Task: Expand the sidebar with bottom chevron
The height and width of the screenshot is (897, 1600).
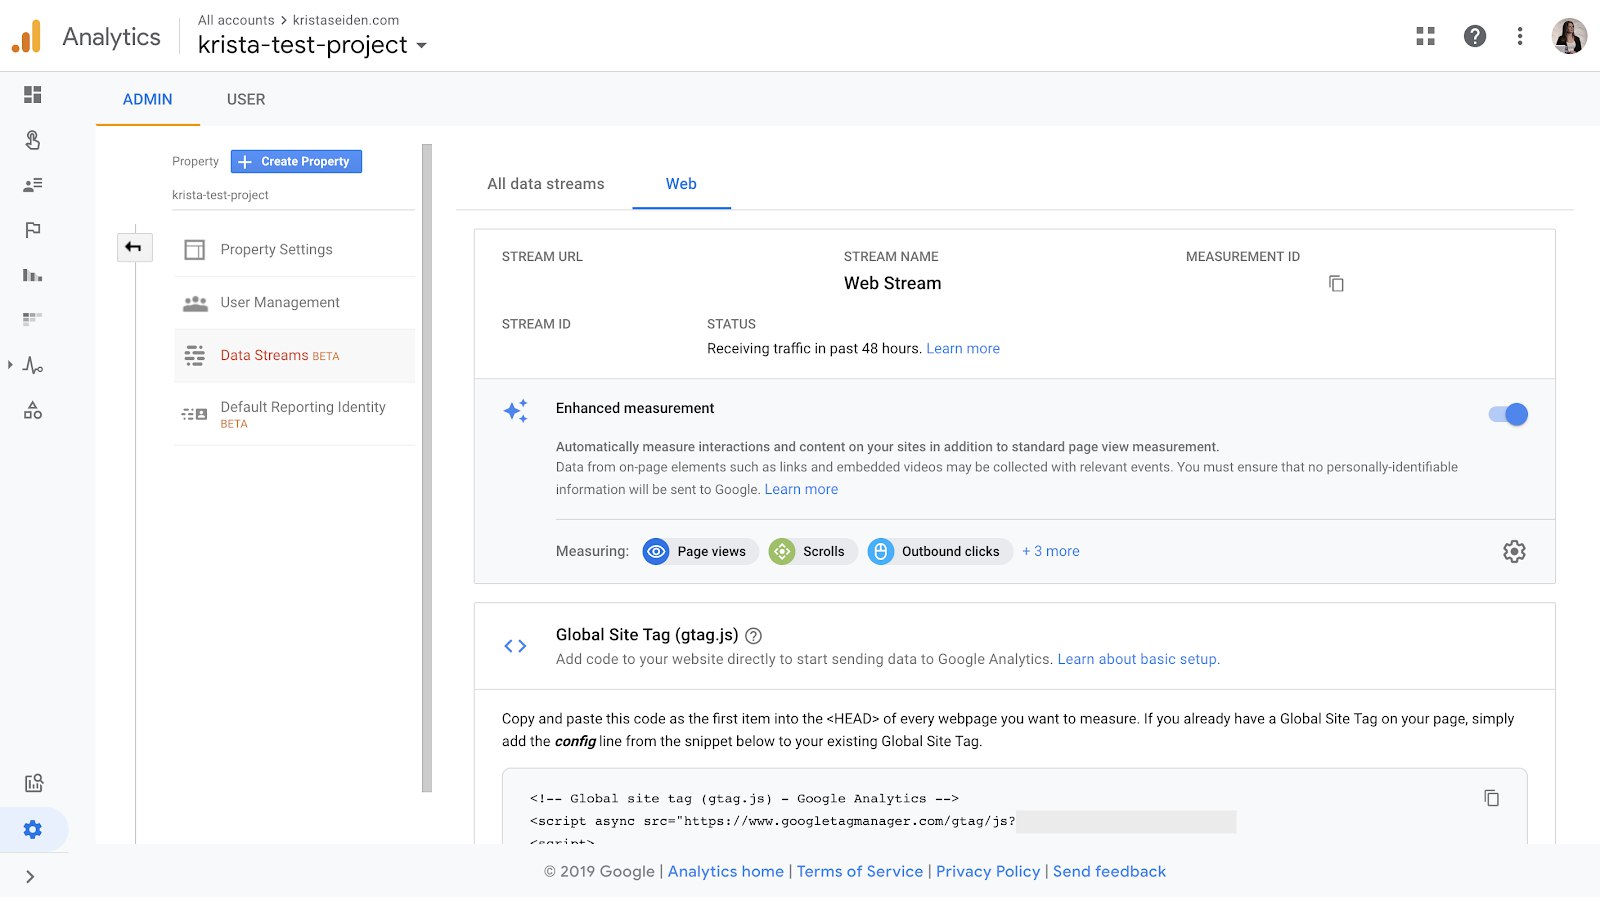Action: (x=30, y=877)
